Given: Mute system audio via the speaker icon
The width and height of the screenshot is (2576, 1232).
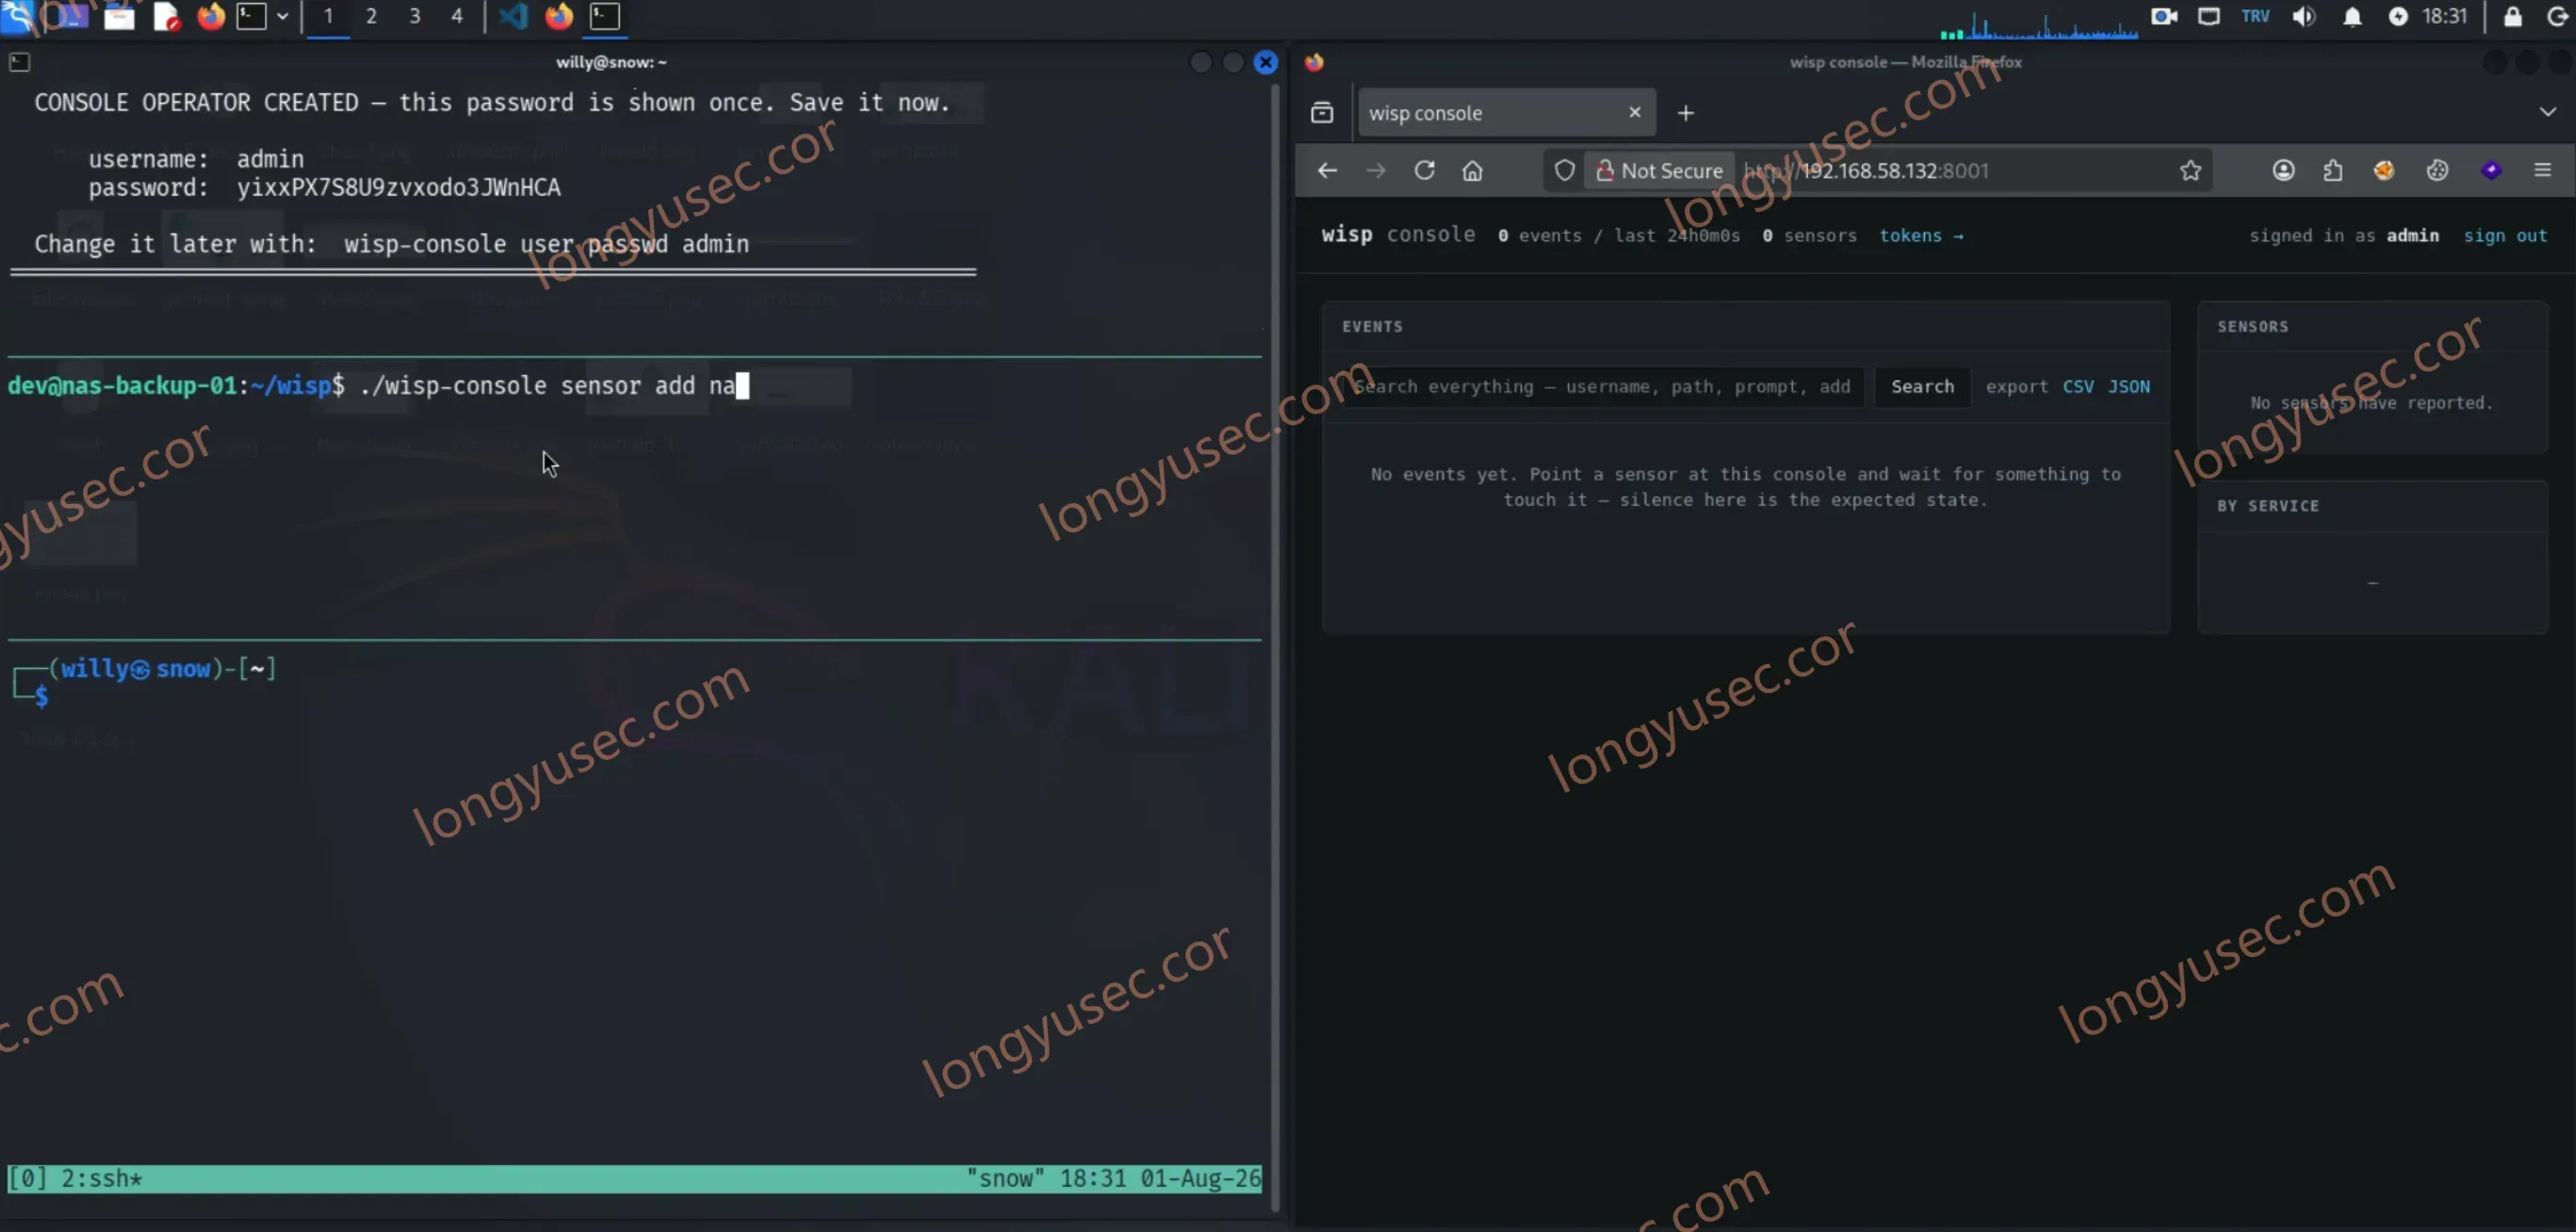Looking at the screenshot, I should [2304, 16].
